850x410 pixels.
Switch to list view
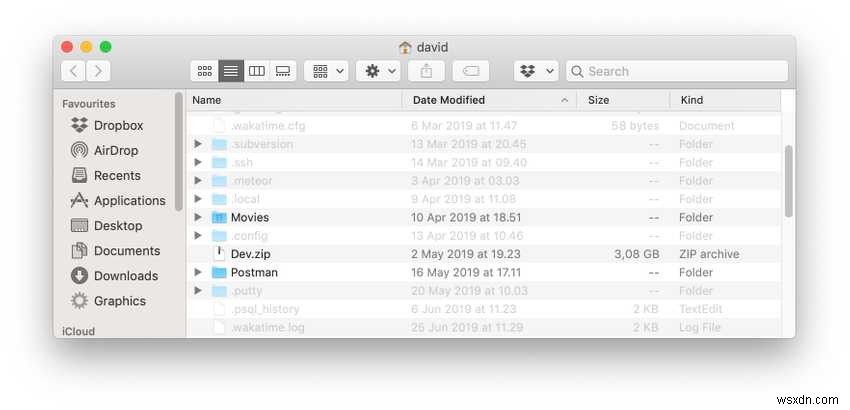point(231,71)
